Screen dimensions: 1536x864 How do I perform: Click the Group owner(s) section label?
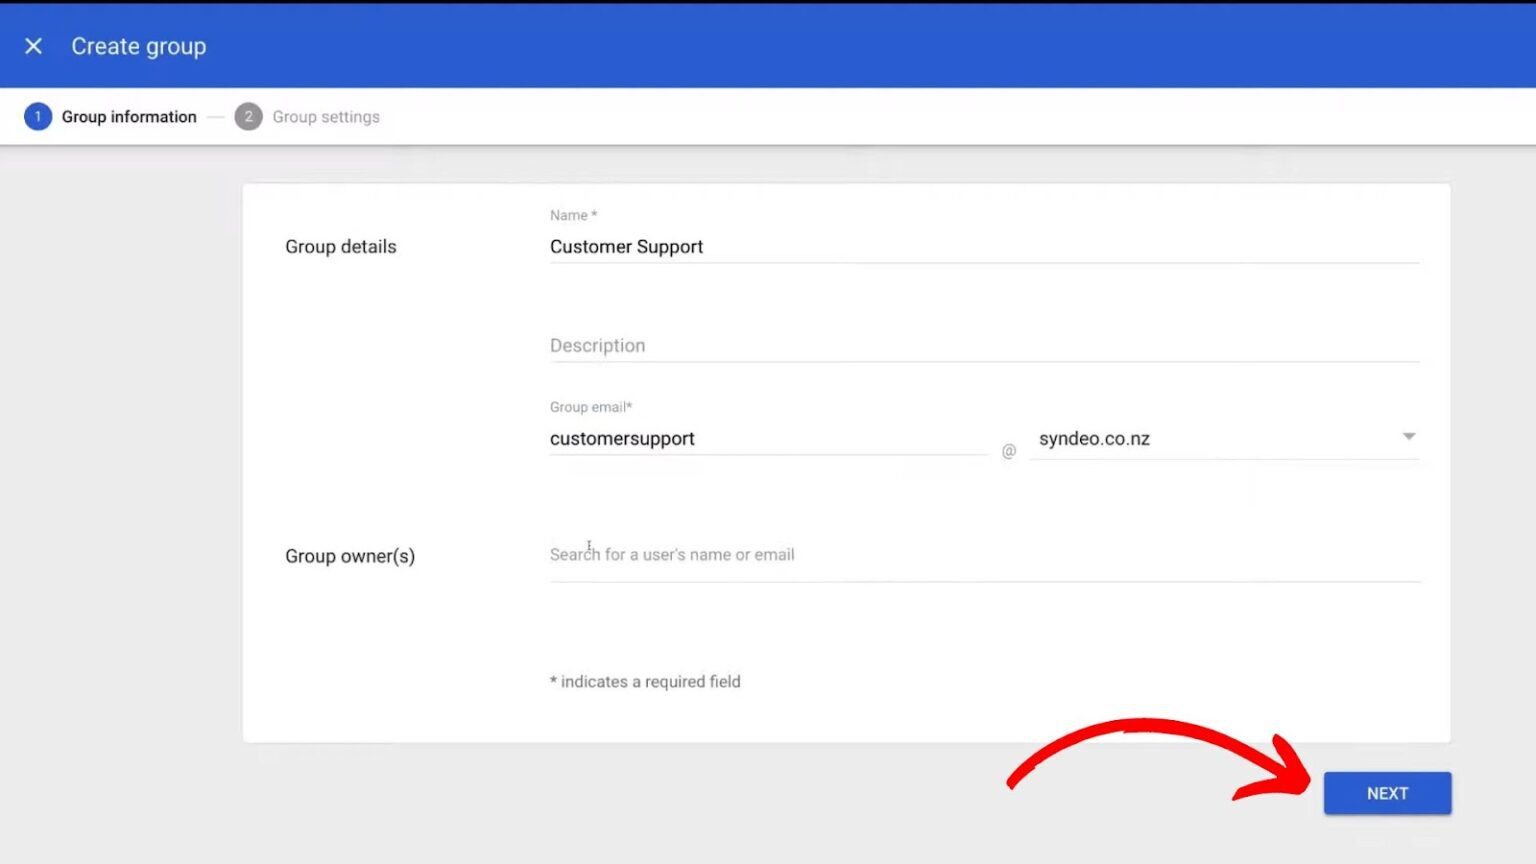coord(350,556)
